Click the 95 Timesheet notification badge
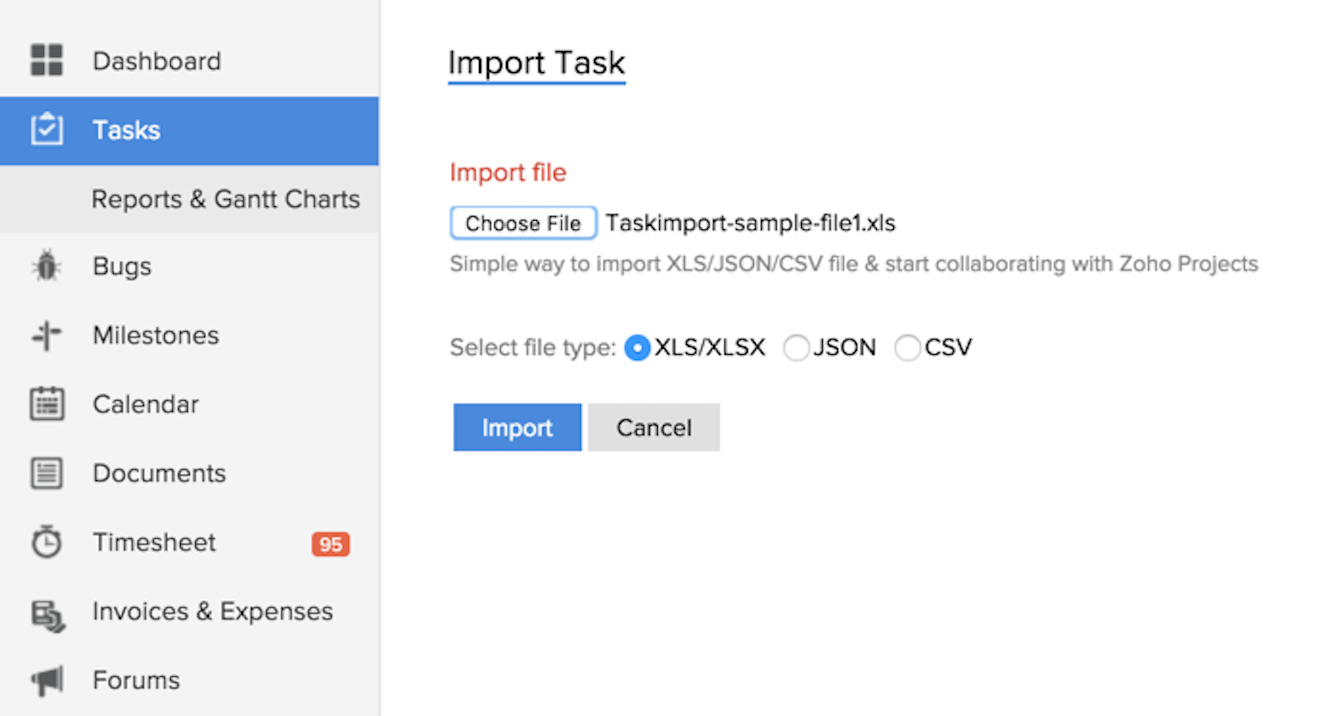1340x716 pixels. click(x=330, y=544)
